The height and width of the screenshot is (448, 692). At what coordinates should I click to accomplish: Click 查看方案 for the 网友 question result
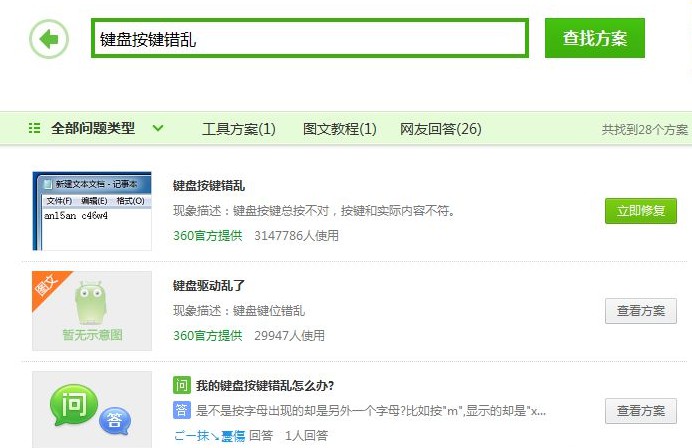(640, 411)
